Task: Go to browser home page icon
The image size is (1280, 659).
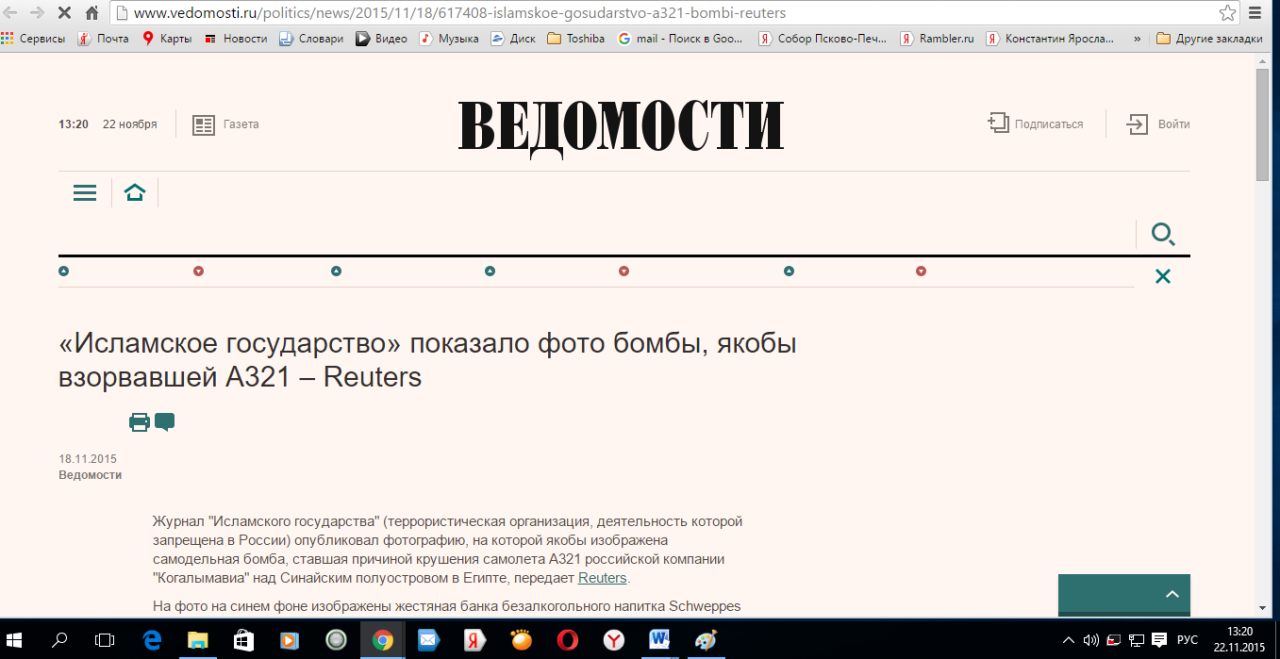Action: pyautogui.click(x=92, y=13)
